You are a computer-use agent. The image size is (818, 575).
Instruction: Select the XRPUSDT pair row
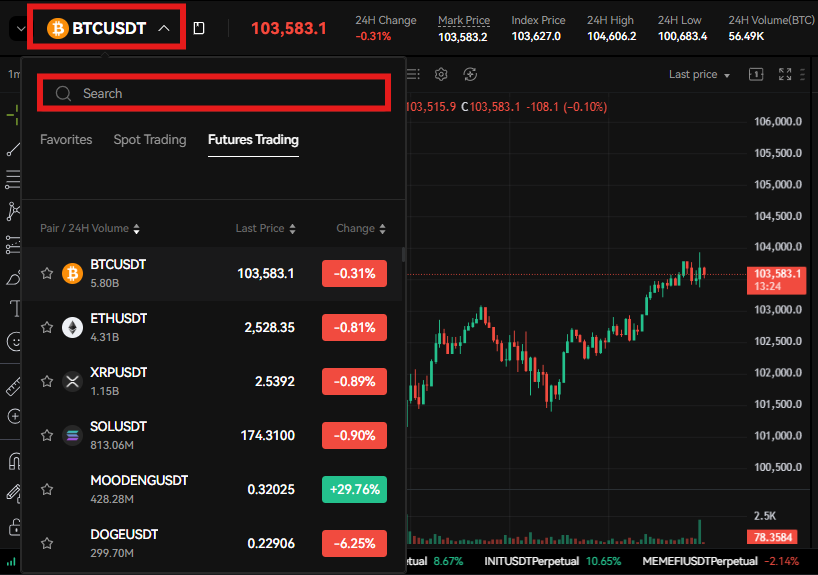[213, 381]
